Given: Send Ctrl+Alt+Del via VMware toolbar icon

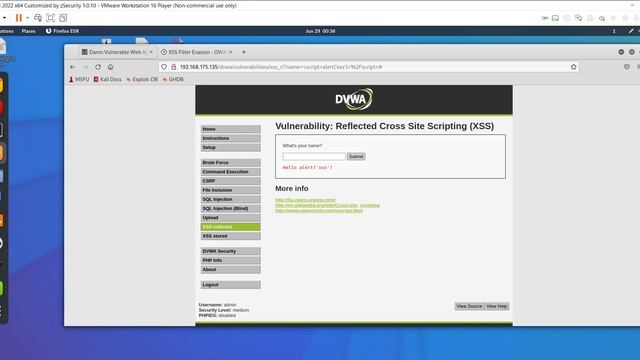Looking at the screenshot, I should click(38, 18).
